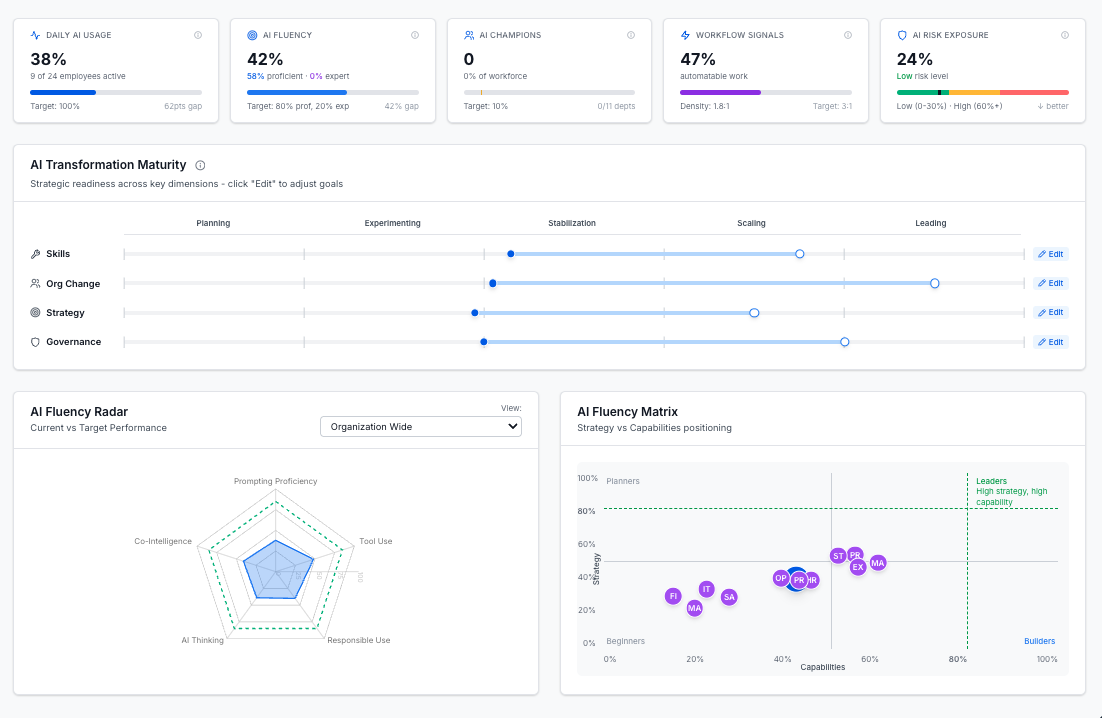Click the Beginners quadrant label
This screenshot has width=1102, height=718.
625,641
